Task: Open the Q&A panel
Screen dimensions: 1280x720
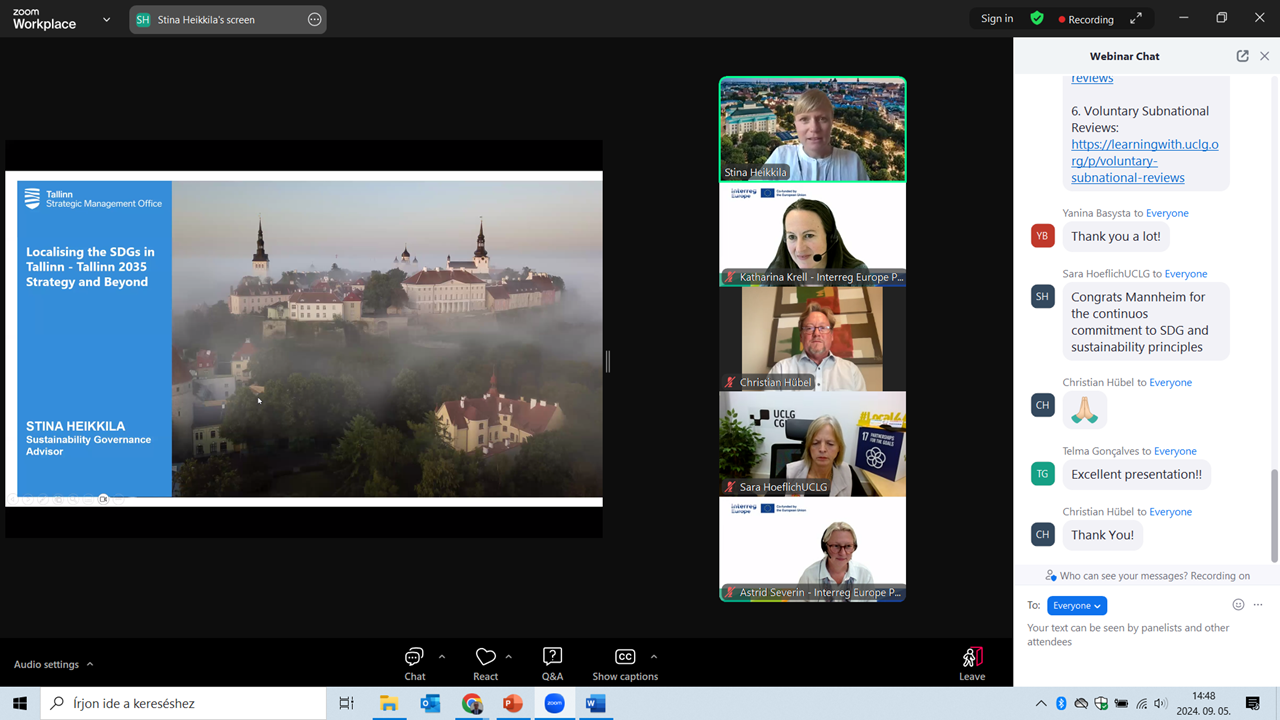Action: point(552,657)
